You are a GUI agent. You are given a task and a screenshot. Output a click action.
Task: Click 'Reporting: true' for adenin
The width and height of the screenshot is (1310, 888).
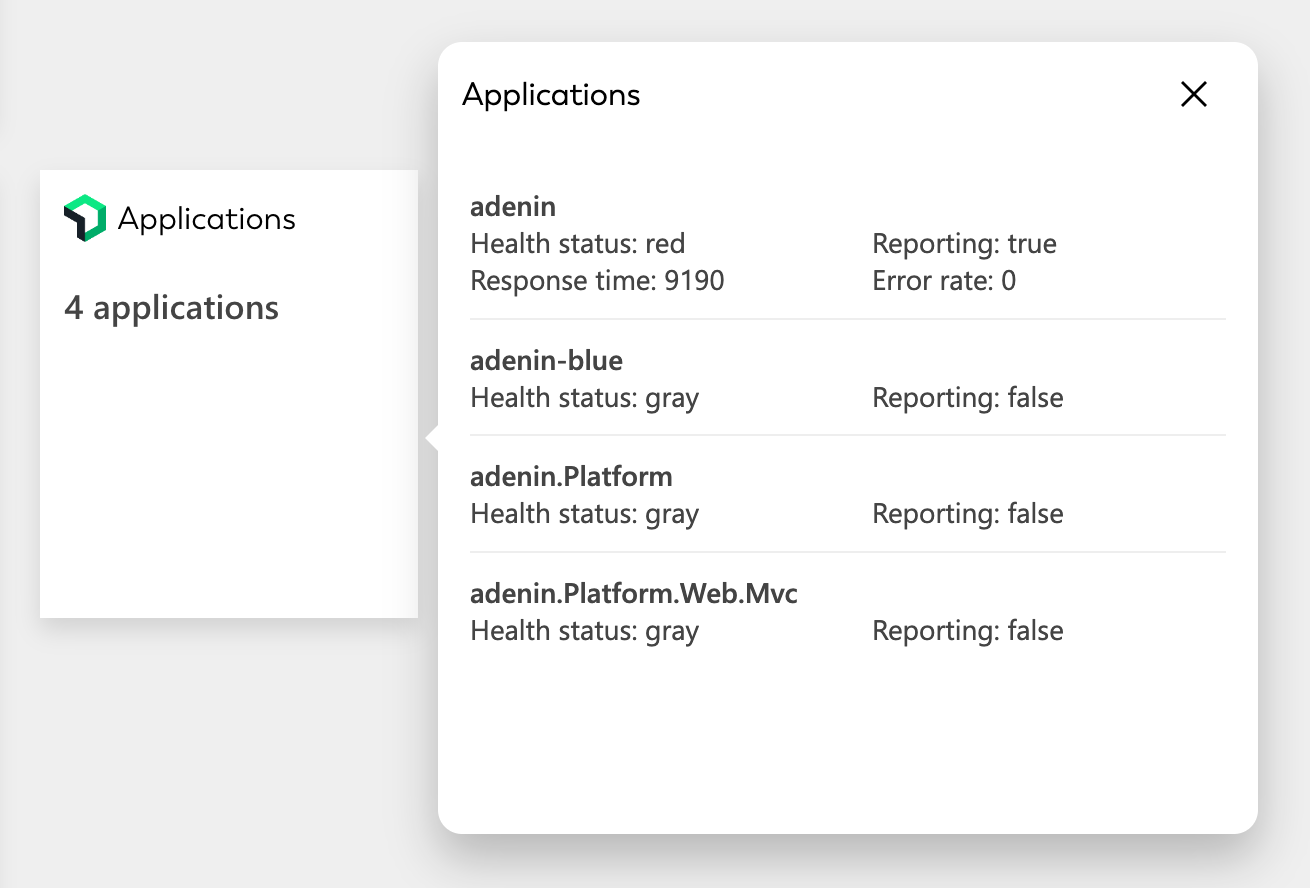point(964,244)
